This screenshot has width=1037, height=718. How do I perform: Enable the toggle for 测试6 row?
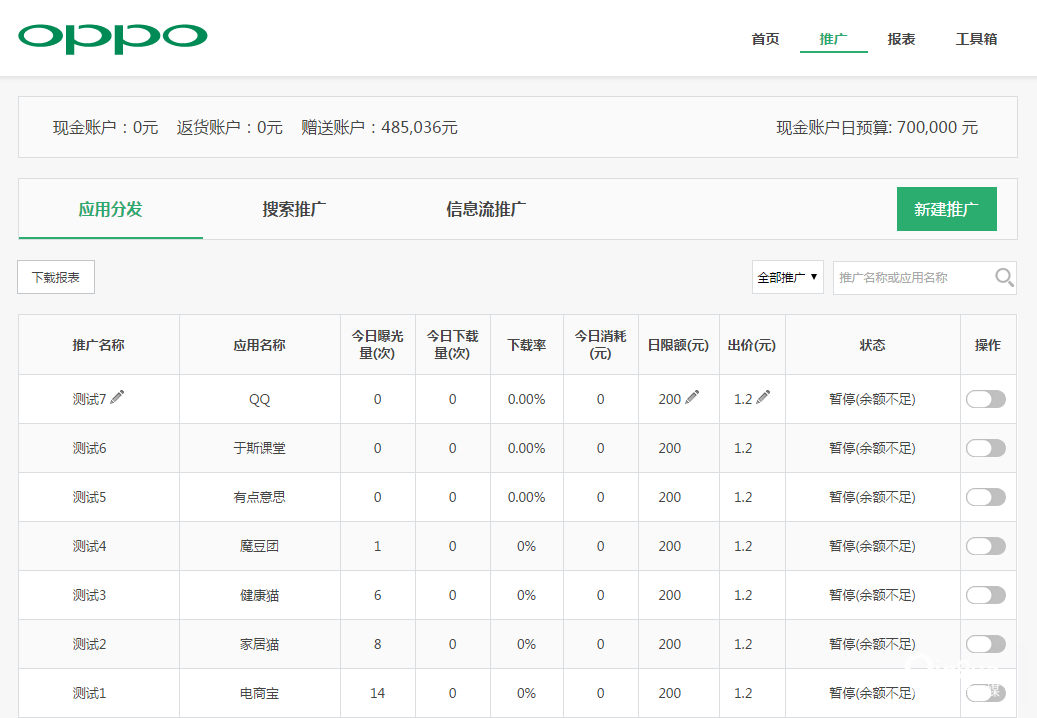(985, 448)
